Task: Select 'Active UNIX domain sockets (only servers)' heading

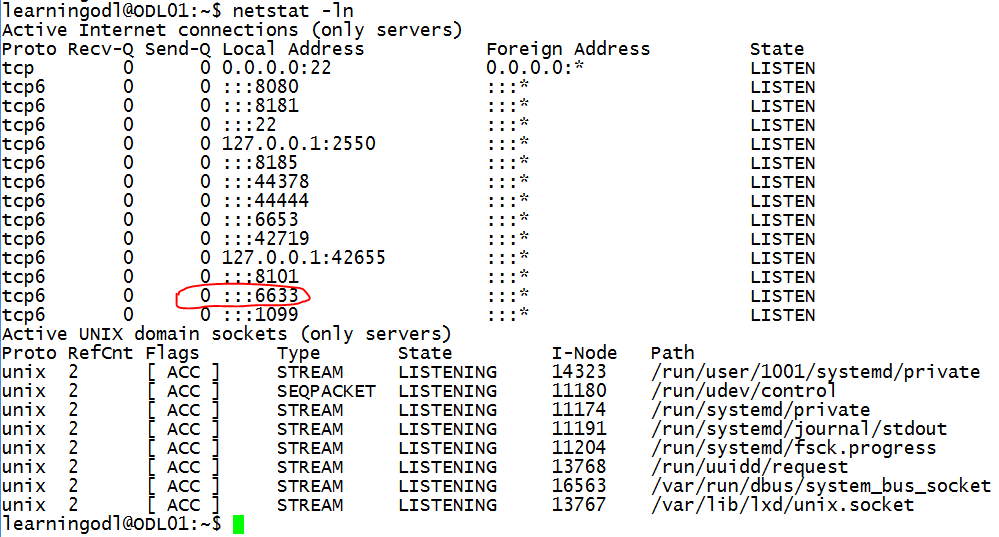Action: click(x=226, y=334)
